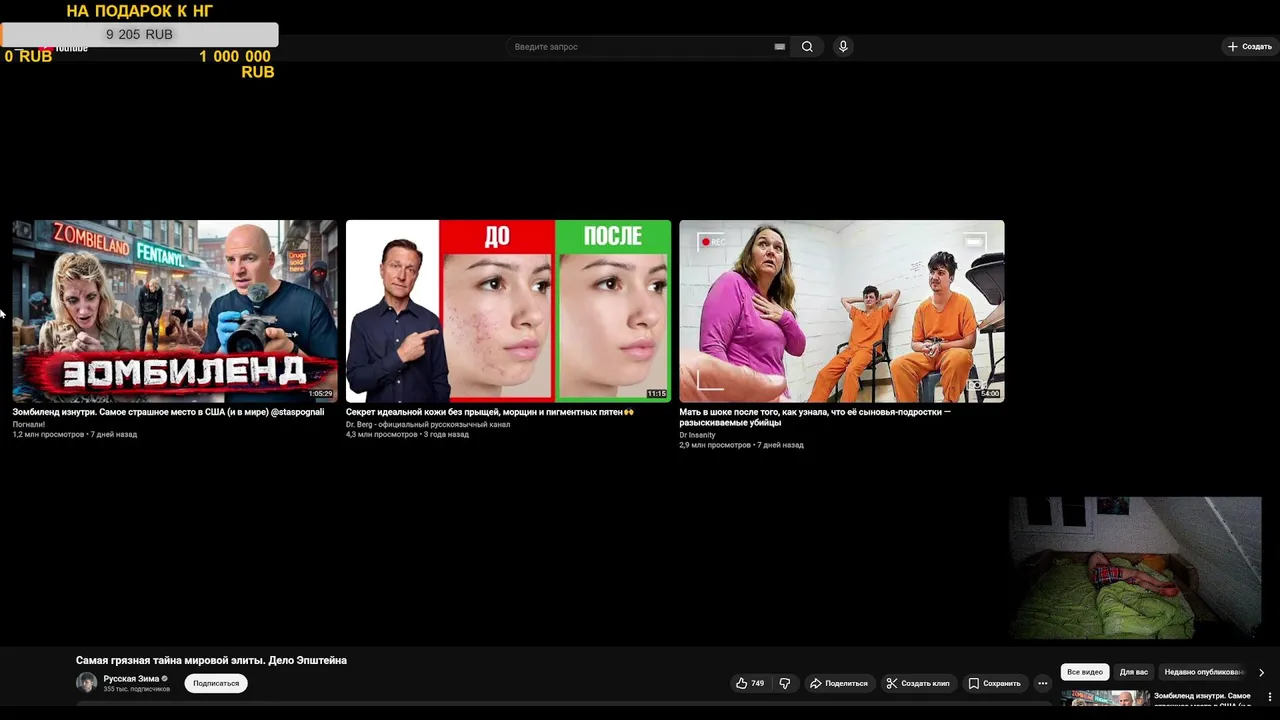Select the Для вас filter chip
Image resolution: width=1280 pixels, height=720 pixels.
[x=1134, y=672]
